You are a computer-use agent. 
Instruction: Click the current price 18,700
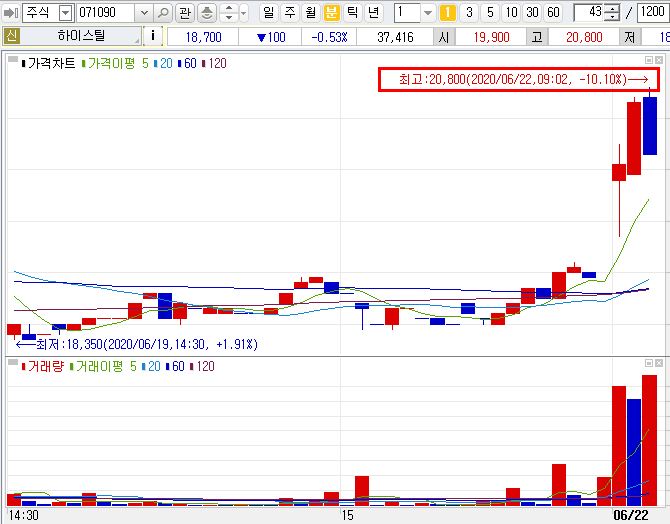[x=203, y=37]
